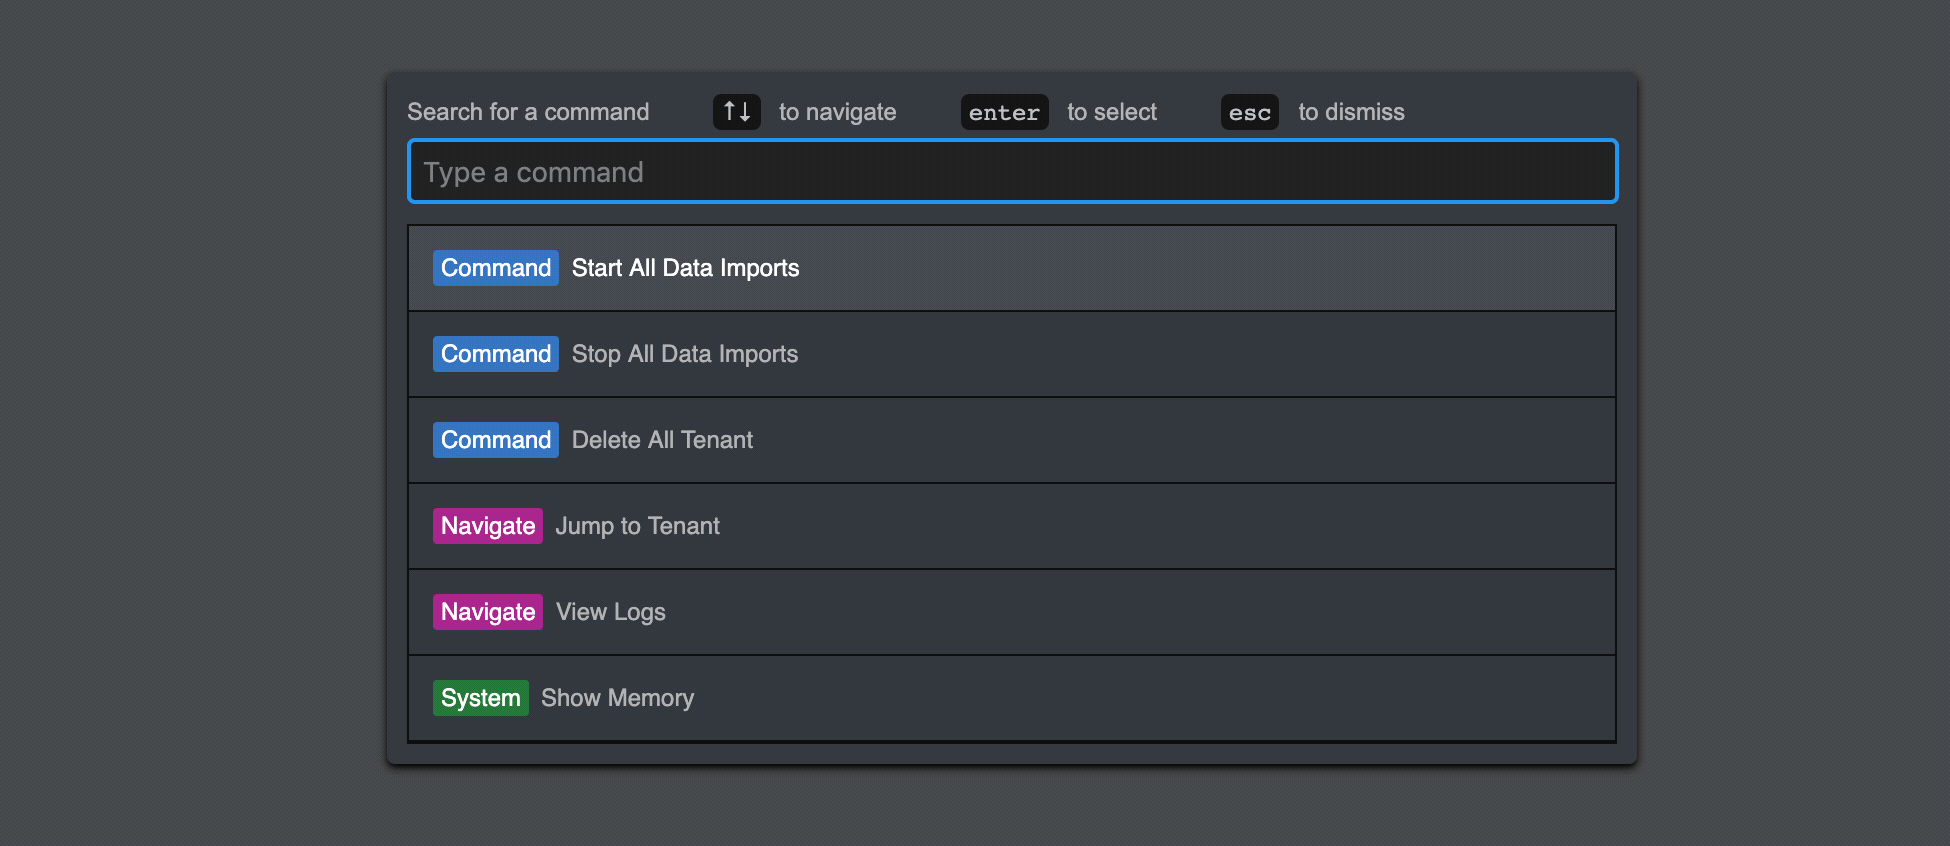
Task: Click Navigate badge next to View Logs
Action: point(487,612)
